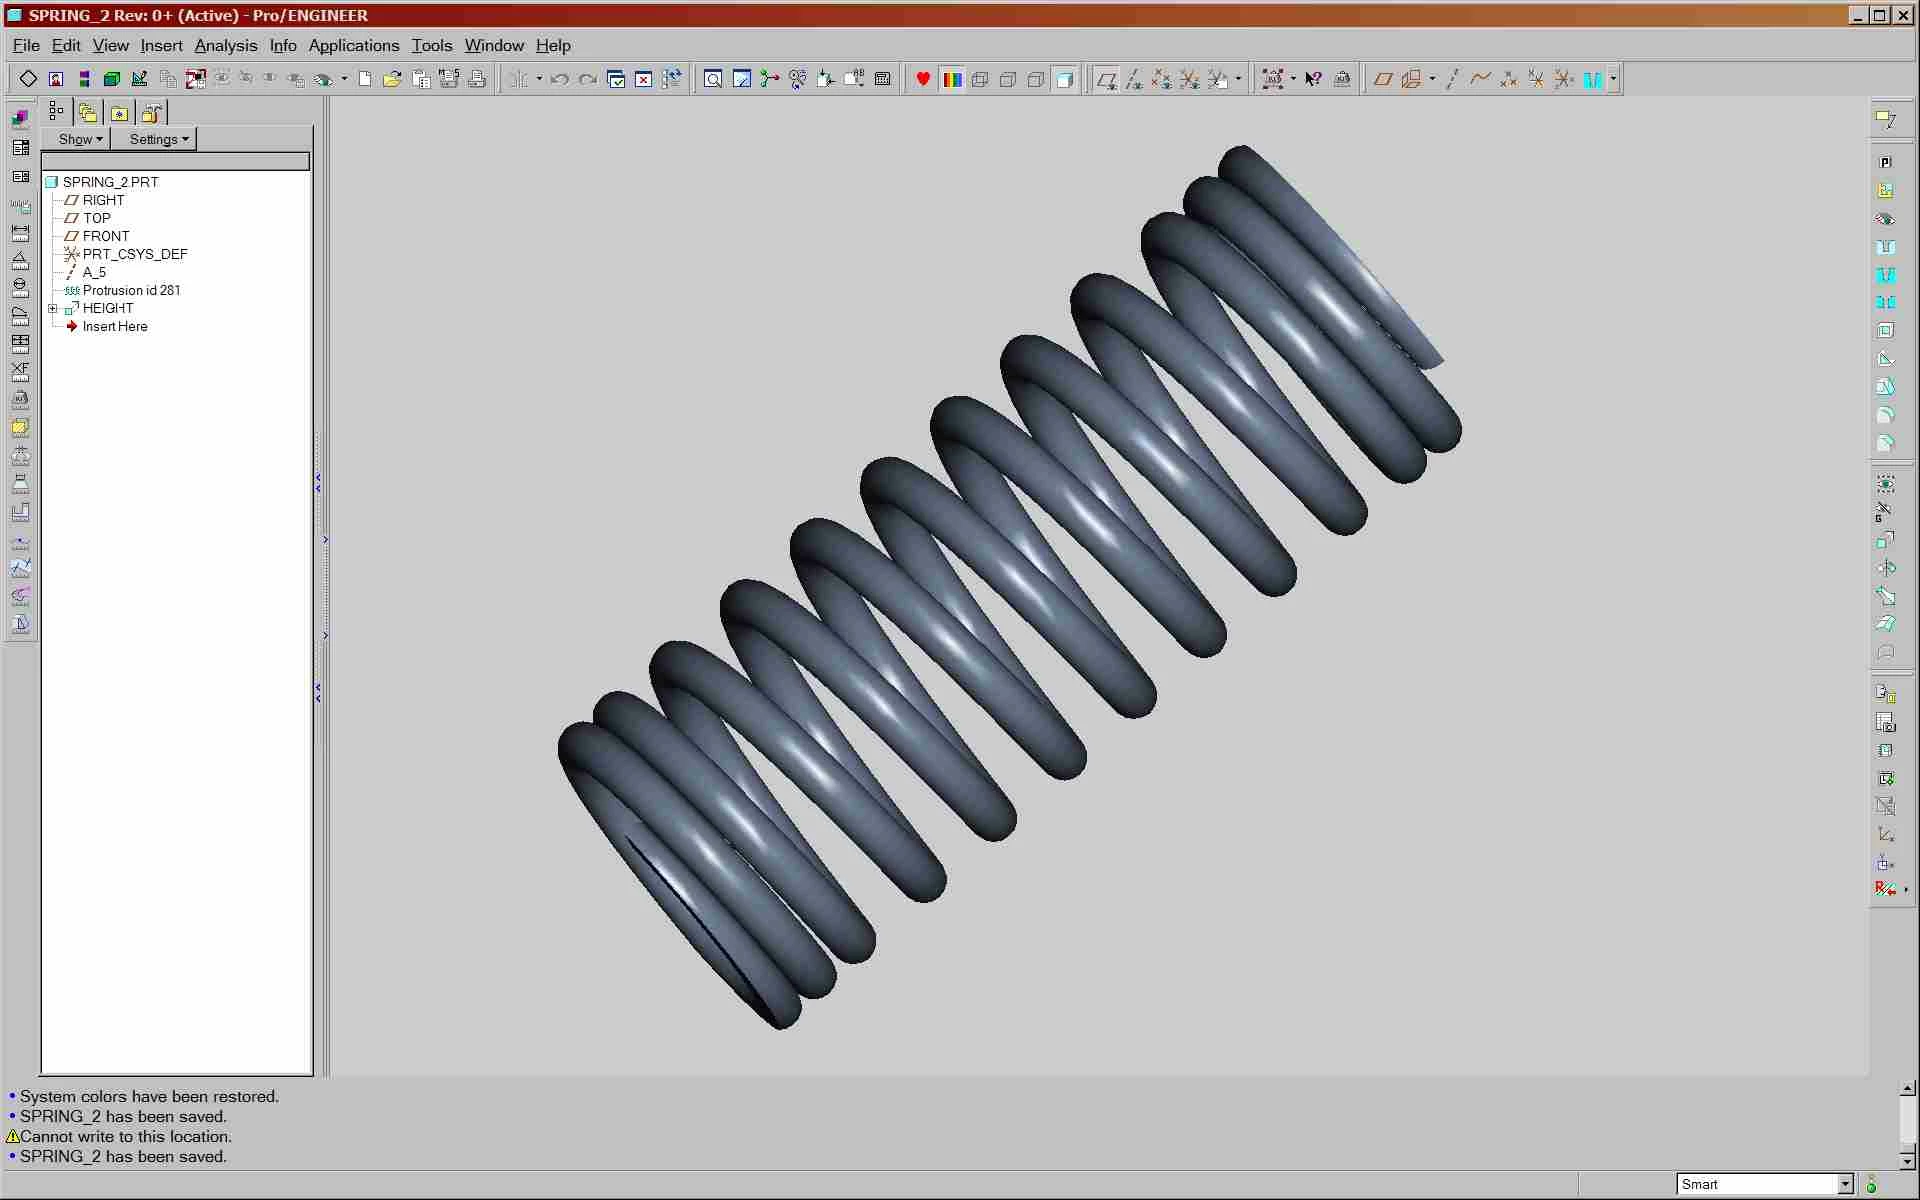
Task: Switch to the folder browser tab
Action: pyautogui.click(x=88, y=113)
